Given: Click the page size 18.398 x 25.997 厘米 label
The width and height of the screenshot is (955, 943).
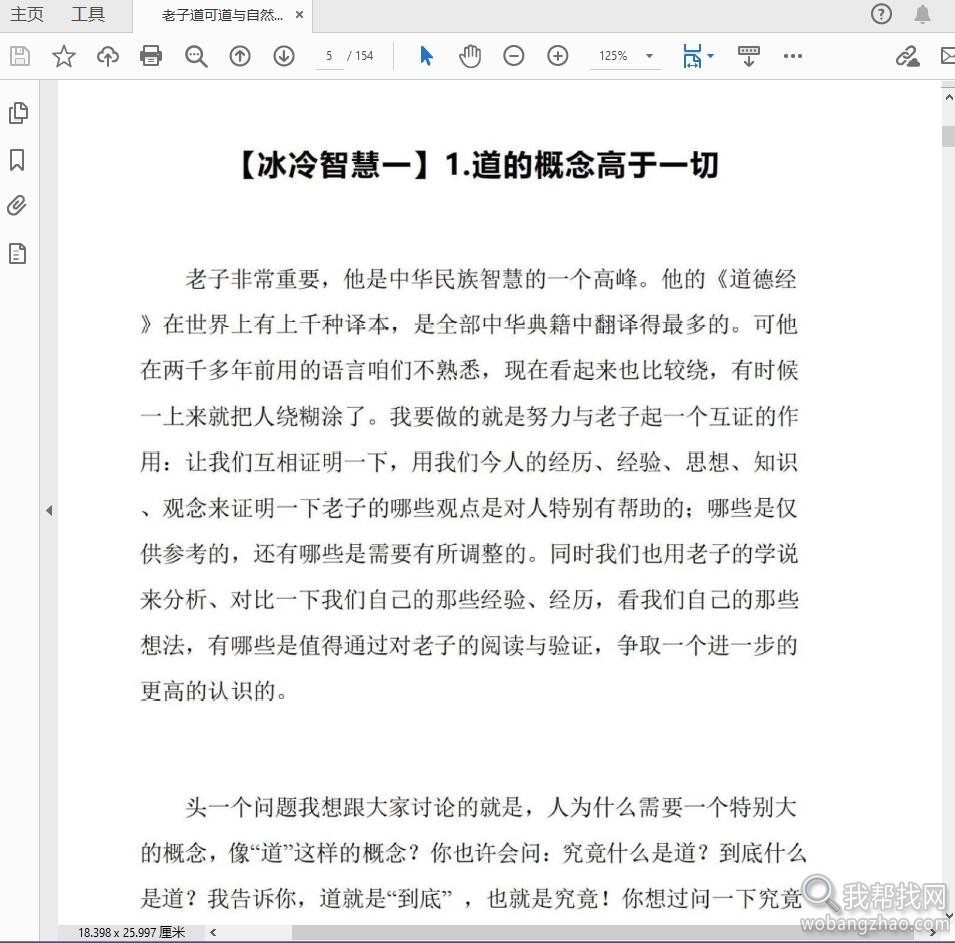Looking at the screenshot, I should pos(132,932).
